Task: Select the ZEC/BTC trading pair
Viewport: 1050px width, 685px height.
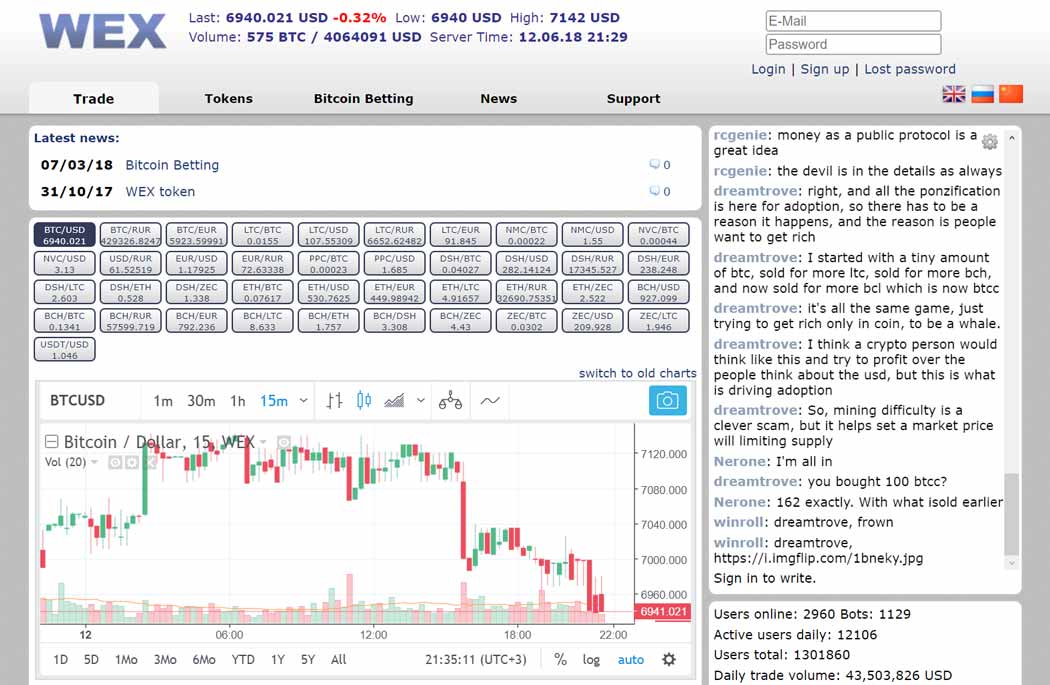Action: coord(526,321)
